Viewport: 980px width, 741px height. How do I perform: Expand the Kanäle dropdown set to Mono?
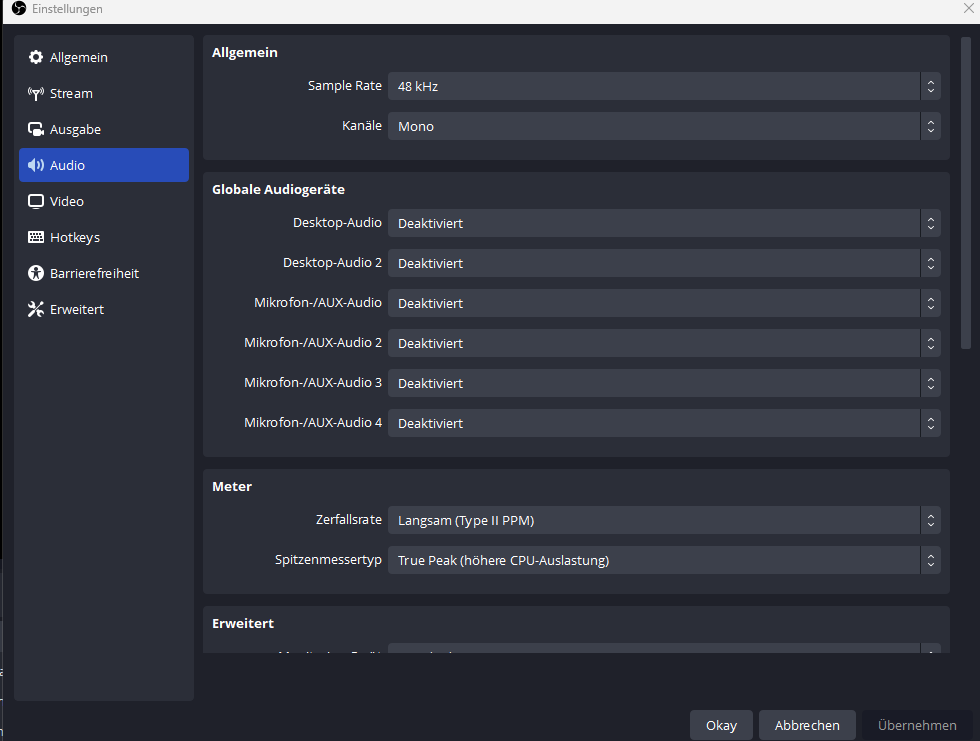pyautogui.click(x=663, y=126)
